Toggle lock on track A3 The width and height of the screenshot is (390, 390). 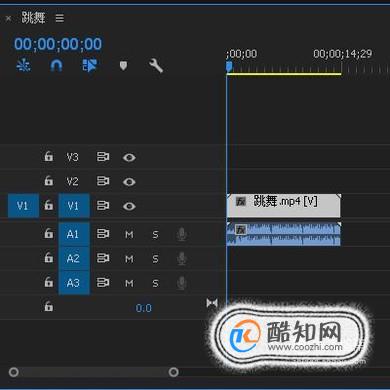coord(49,282)
